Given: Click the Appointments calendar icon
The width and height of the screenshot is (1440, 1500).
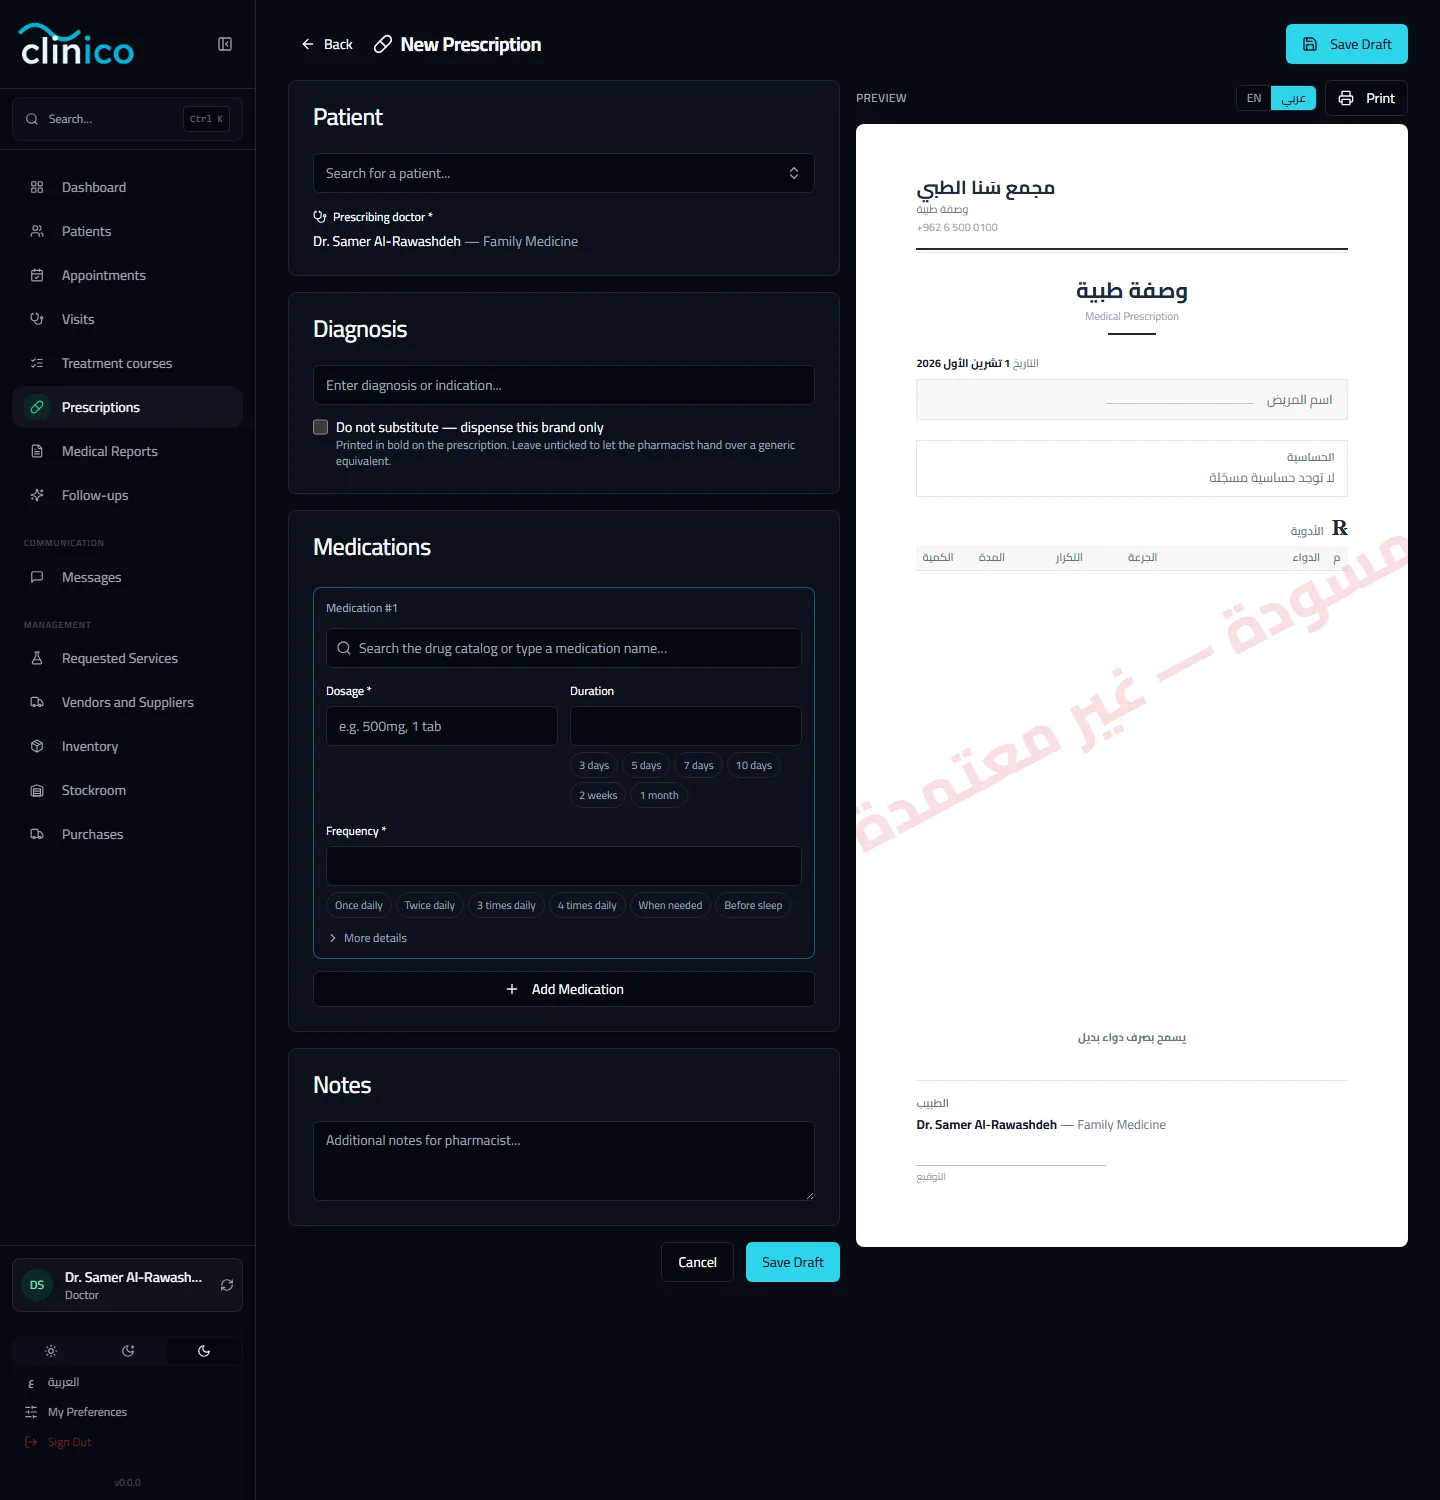Looking at the screenshot, I should pos(37,275).
